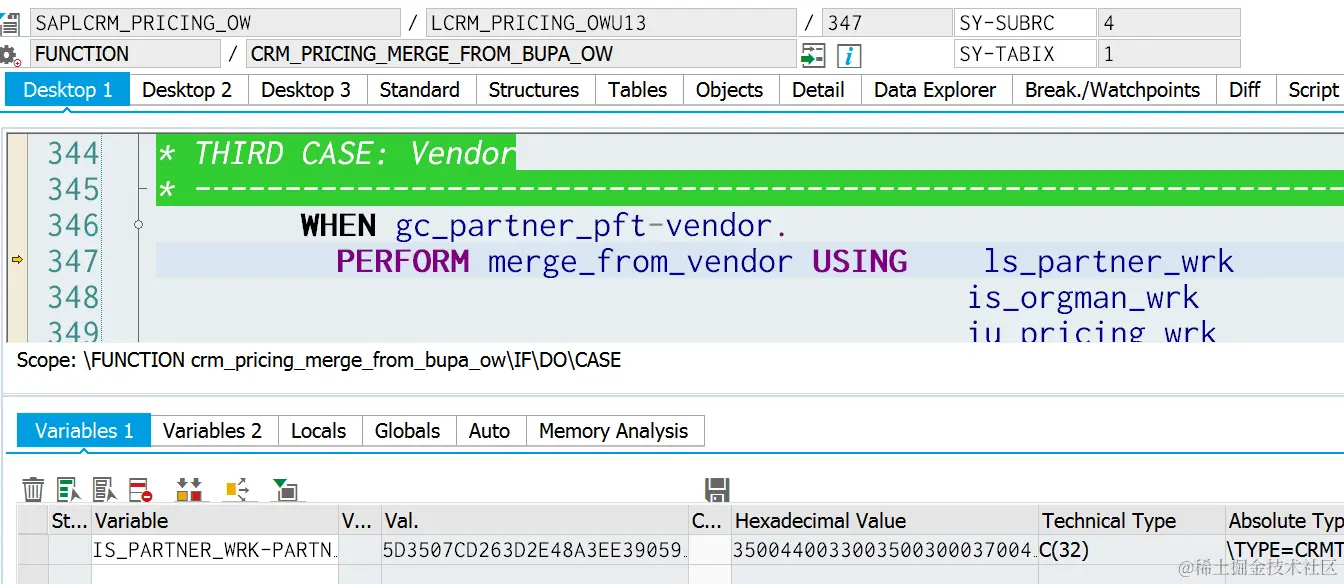Click the document icon beside SAPLCRM_PRICING_OW

(x=10, y=23)
